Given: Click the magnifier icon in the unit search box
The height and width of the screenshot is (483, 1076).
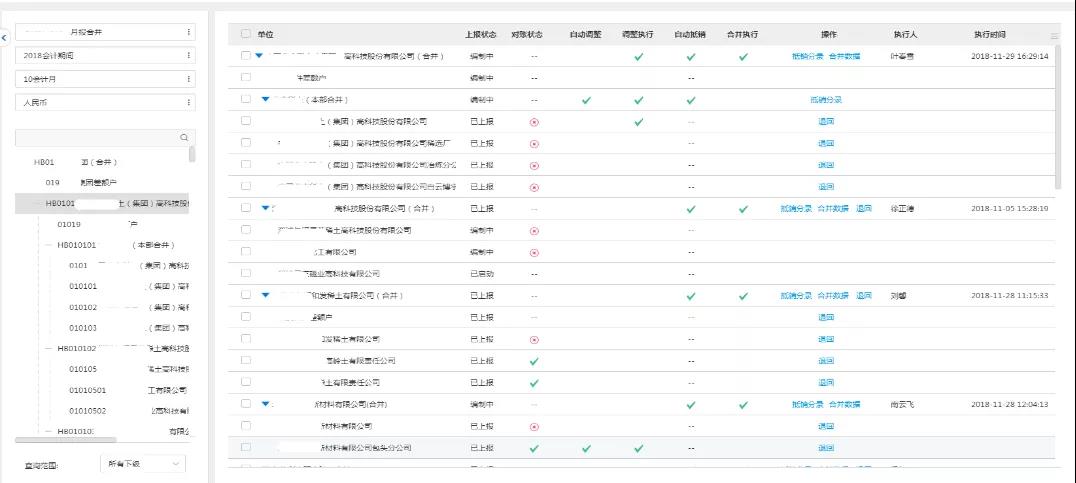Looking at the screenshot, I should coord(184,137).
